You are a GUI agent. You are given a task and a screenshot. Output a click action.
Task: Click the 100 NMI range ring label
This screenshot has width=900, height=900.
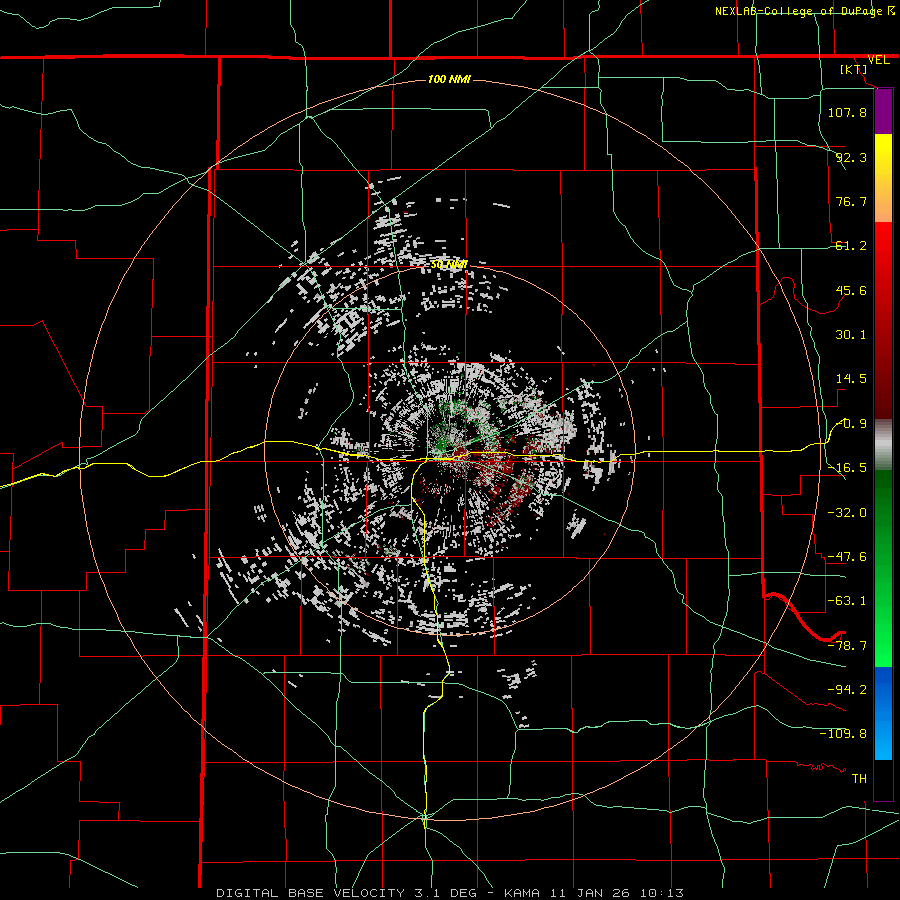point(449,79)
